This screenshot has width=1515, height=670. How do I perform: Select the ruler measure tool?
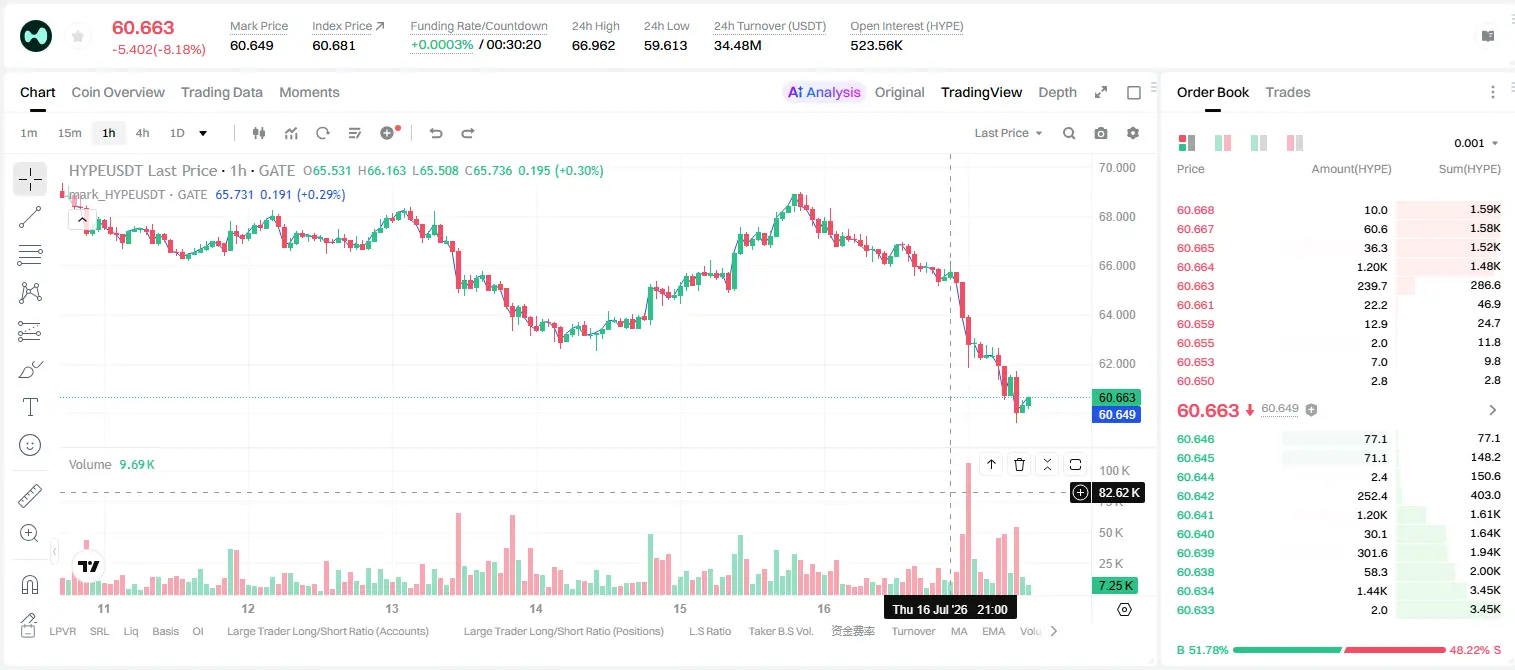pyautogui.click(x=30, y=495)
